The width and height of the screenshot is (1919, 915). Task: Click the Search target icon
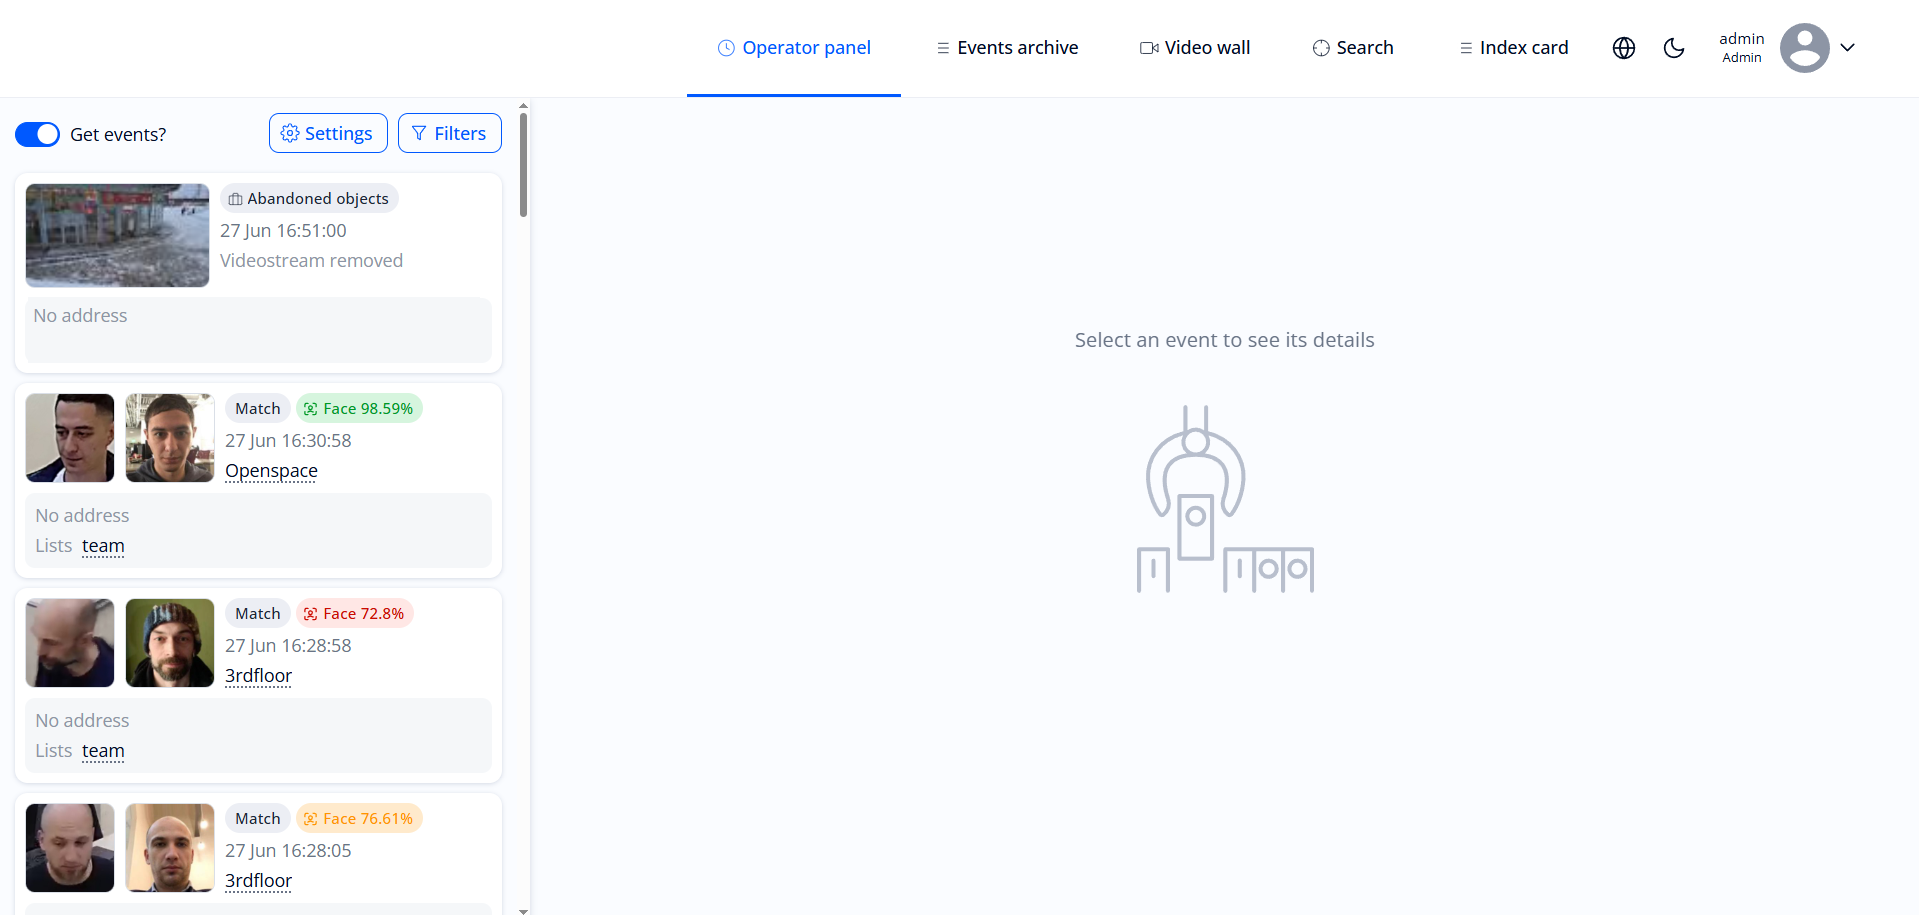coord(1321,48)
